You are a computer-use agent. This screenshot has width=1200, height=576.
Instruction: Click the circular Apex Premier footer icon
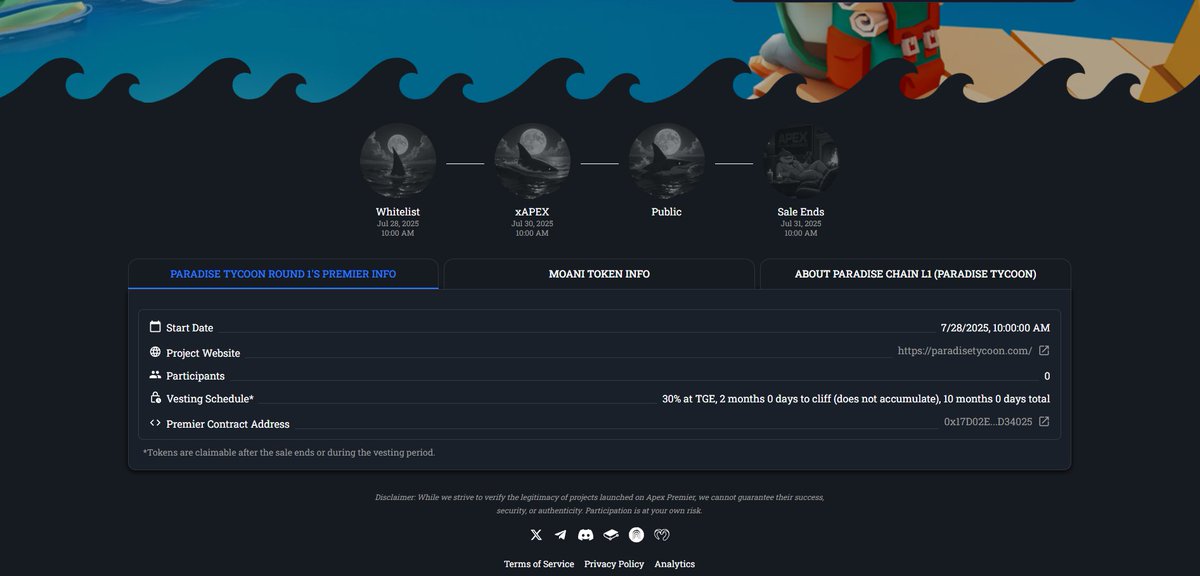tap(635, 533)
